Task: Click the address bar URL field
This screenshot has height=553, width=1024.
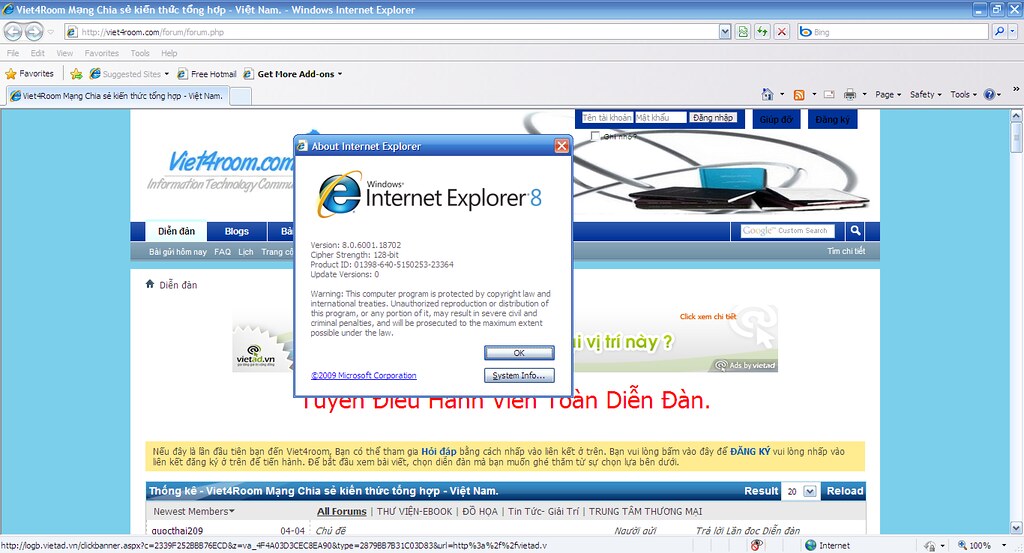Action: point(392,31)
